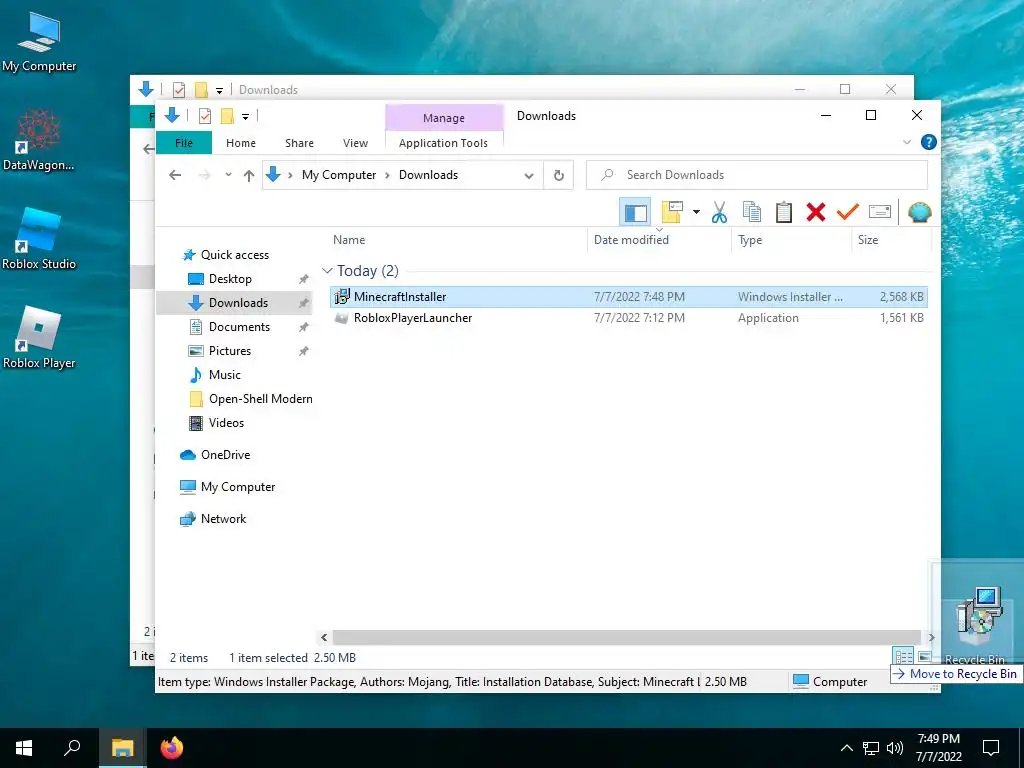Click in the Search Downloads field
Screen dimensions: 1024x768
(757, 175)
